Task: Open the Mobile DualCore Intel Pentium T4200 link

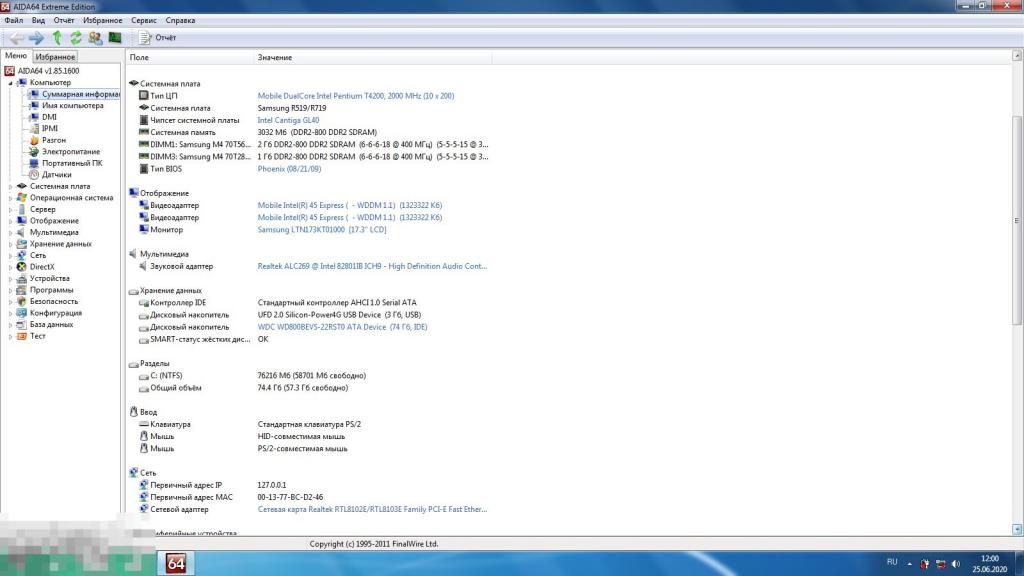Action: (x=356, y=96)
